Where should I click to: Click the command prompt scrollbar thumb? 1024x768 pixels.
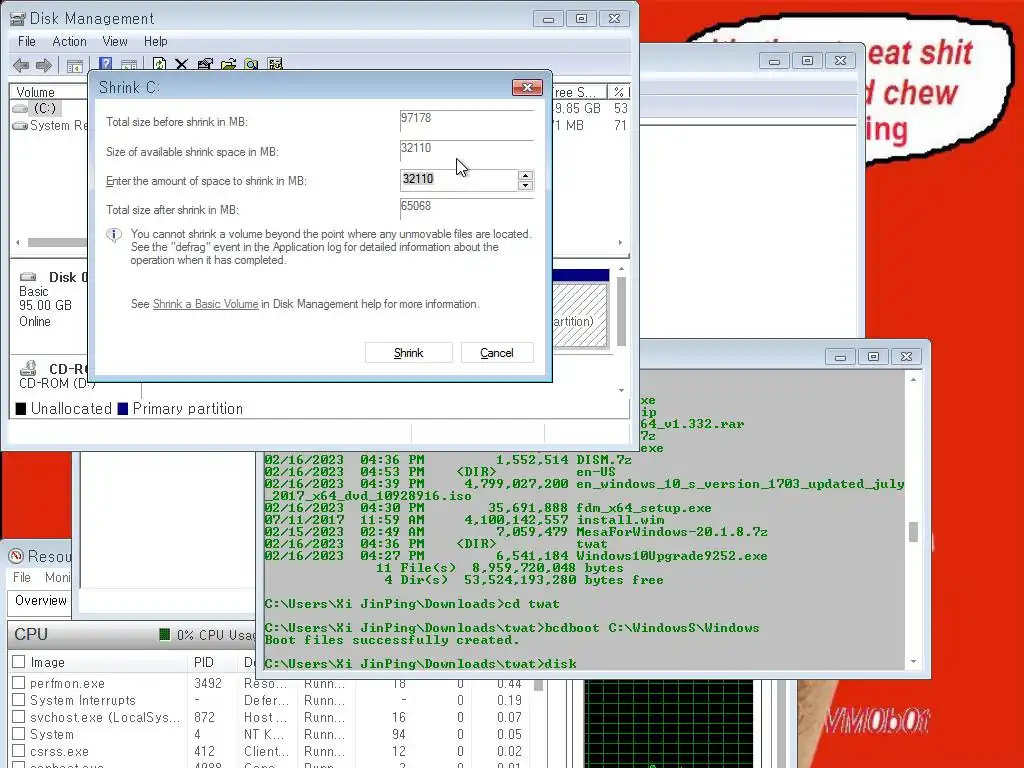pyautogui.click(x=913, y=532)
